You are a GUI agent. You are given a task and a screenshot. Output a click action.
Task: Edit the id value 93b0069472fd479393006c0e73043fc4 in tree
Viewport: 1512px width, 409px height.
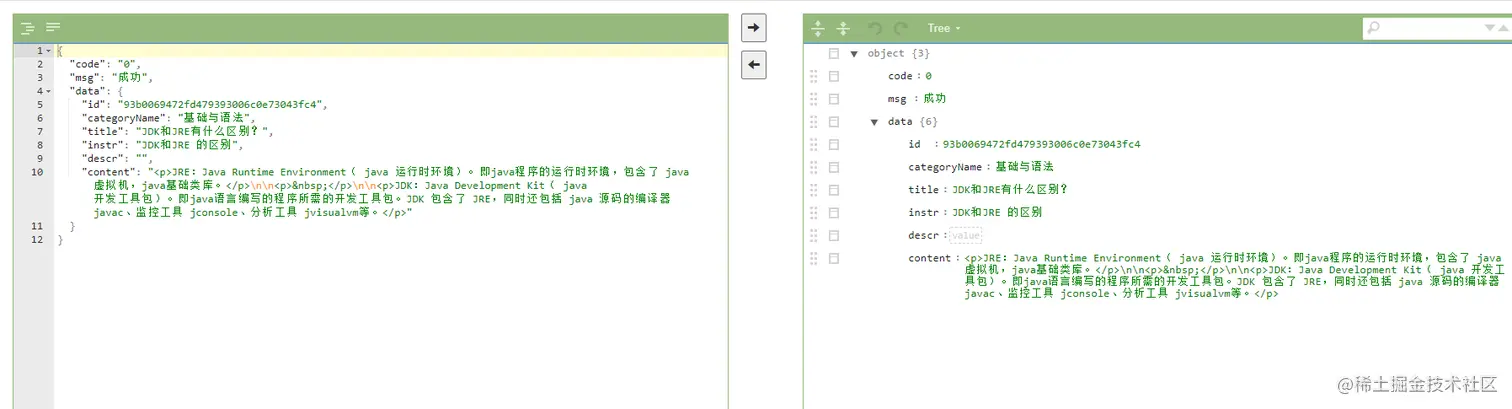pyautogui.click(x=1041, y=144)
